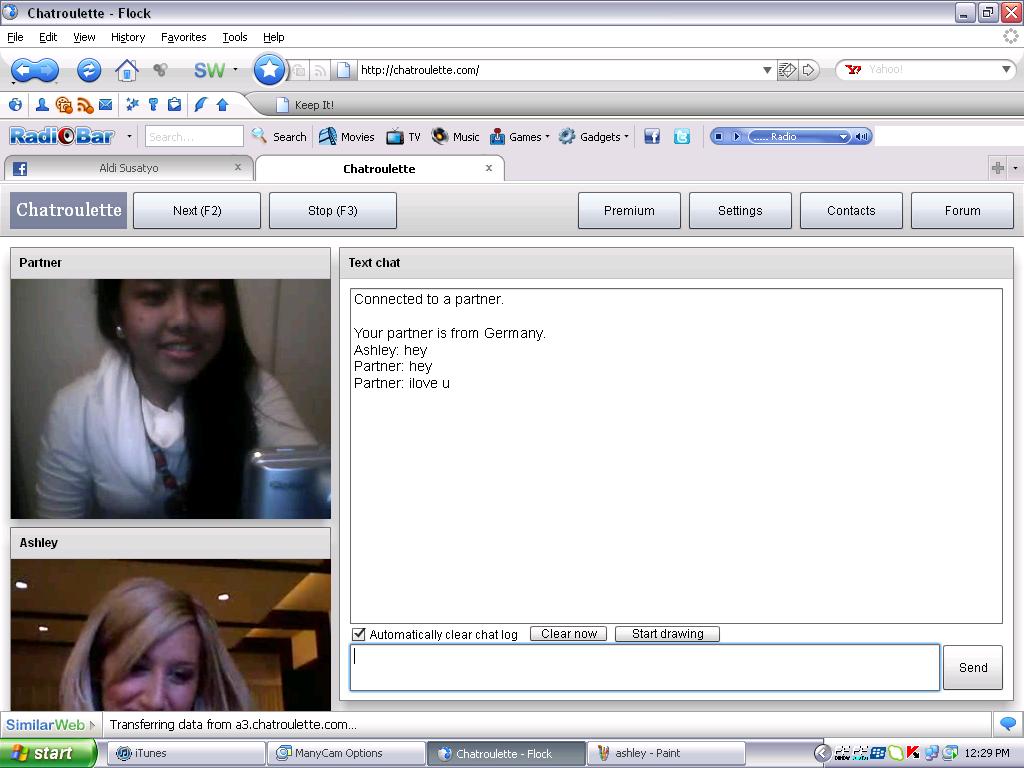This screenshot has height=768, width=1024.
Task: Open the Favorites menu
Action: [184, 37]
